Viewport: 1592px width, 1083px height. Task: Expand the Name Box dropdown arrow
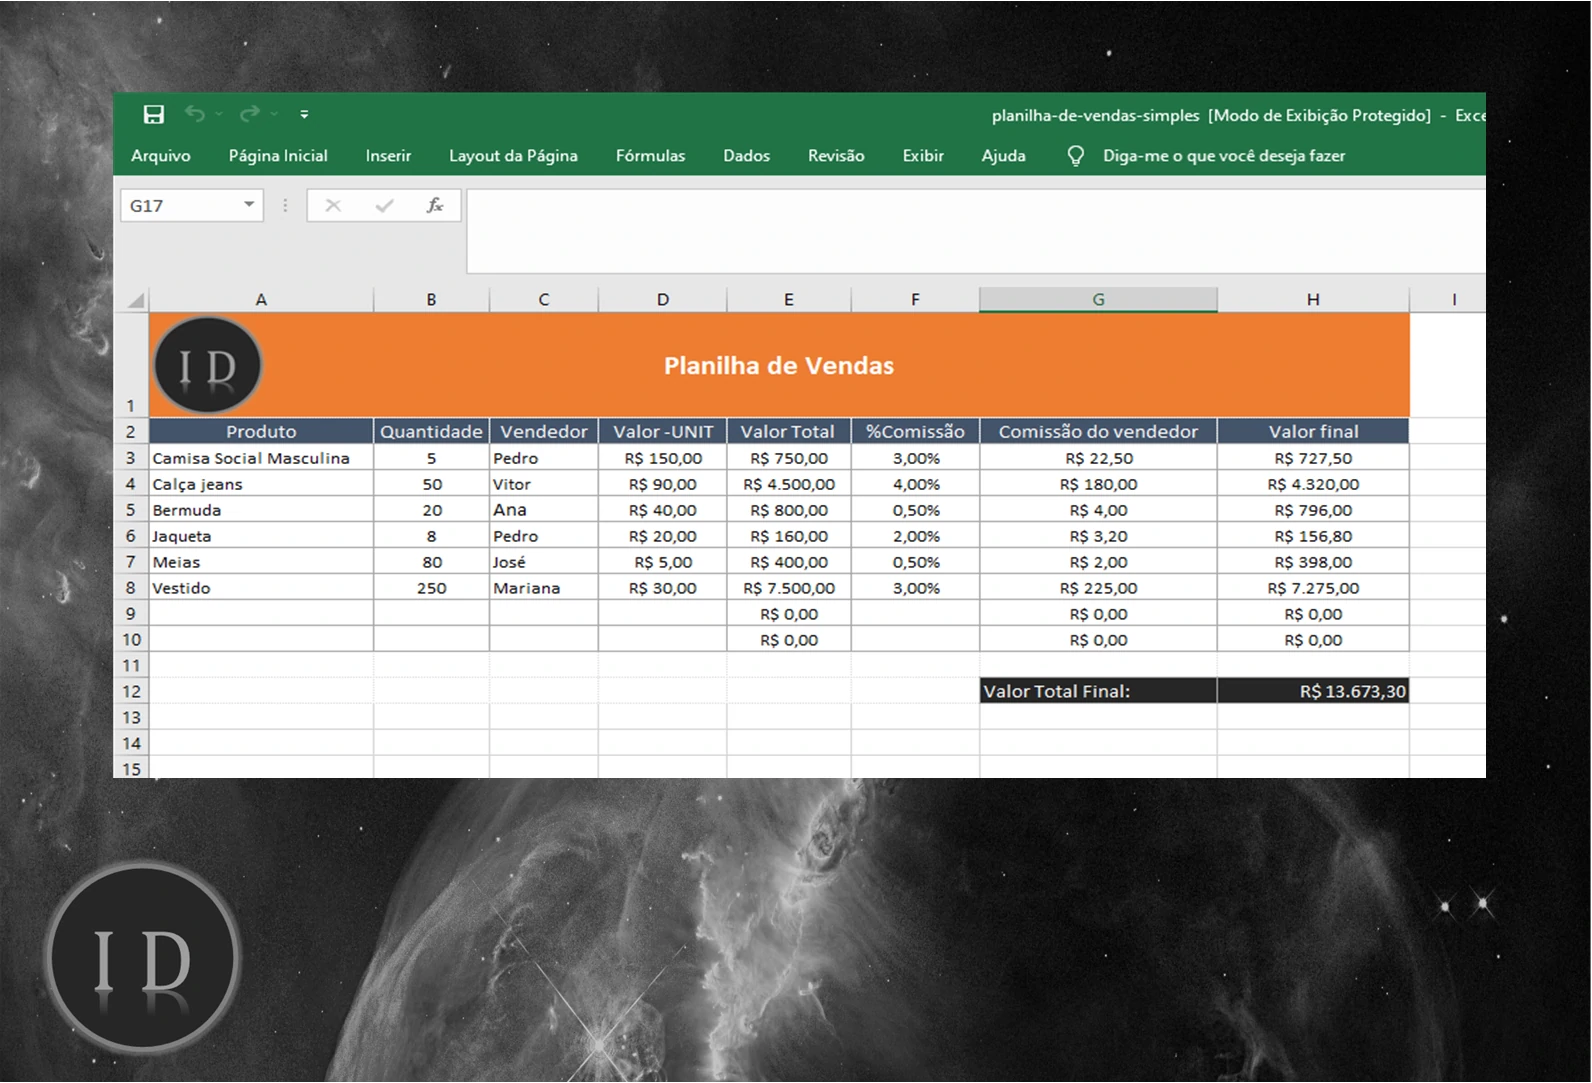[249, 205]
